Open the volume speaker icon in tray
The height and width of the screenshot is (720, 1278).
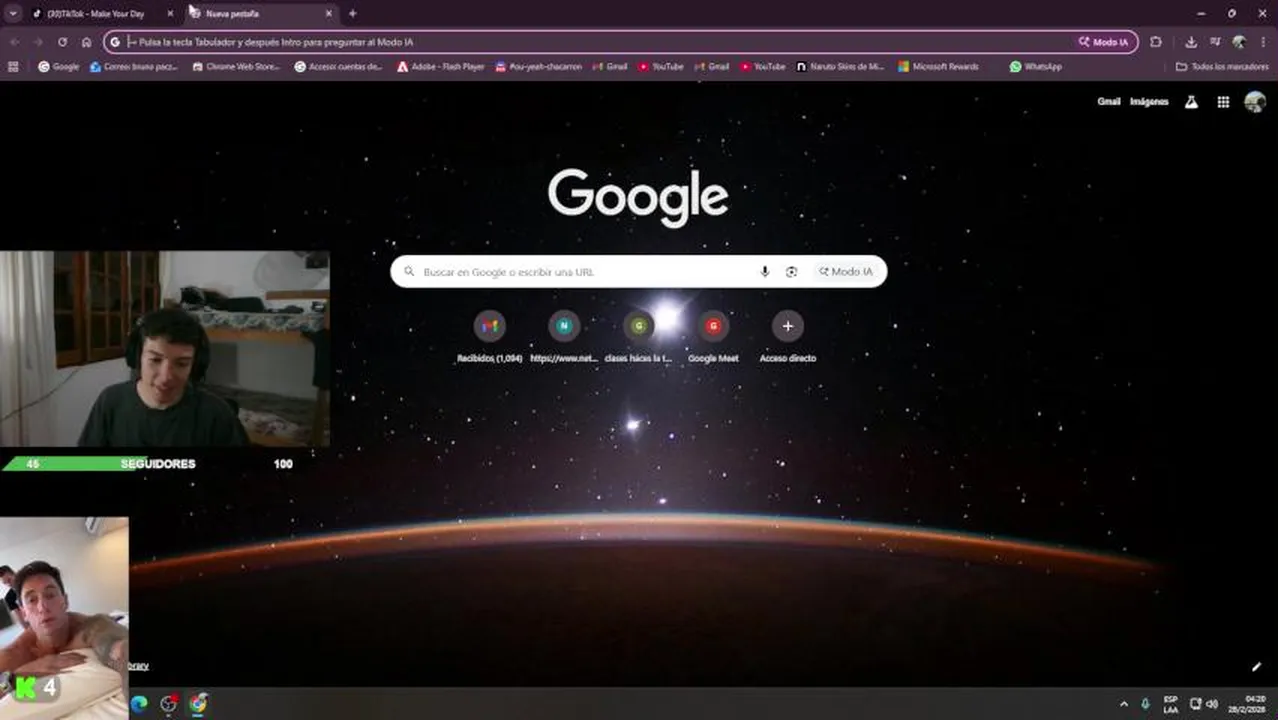1212,704
